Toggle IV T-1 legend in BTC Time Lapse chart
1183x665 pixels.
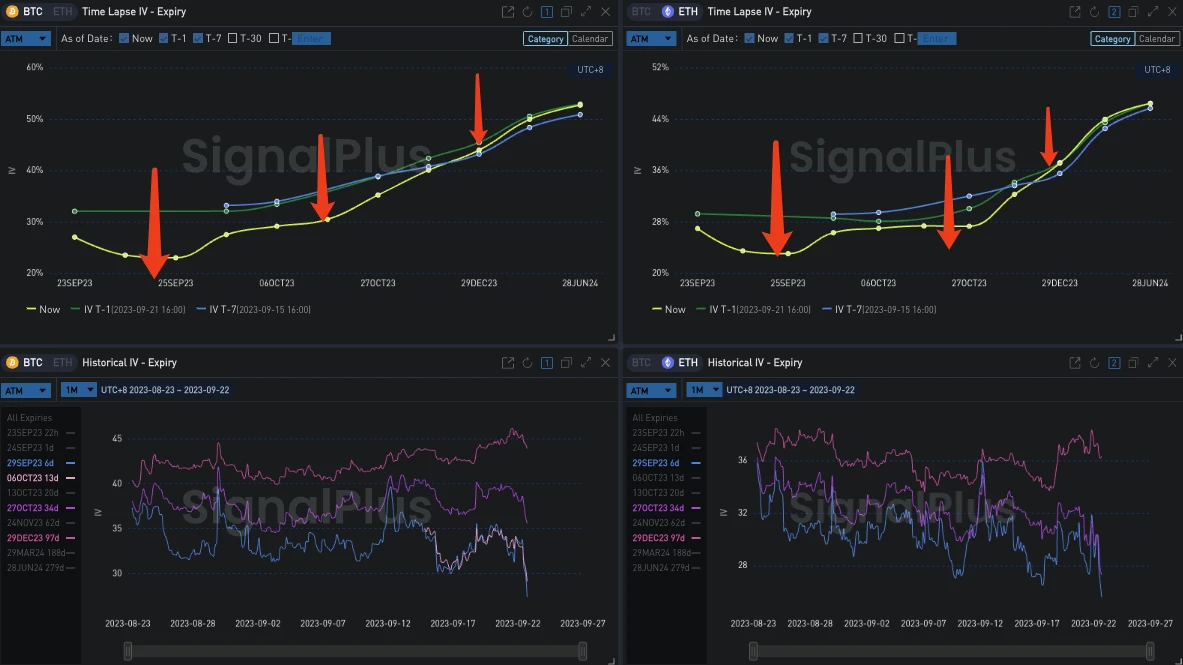128,309
